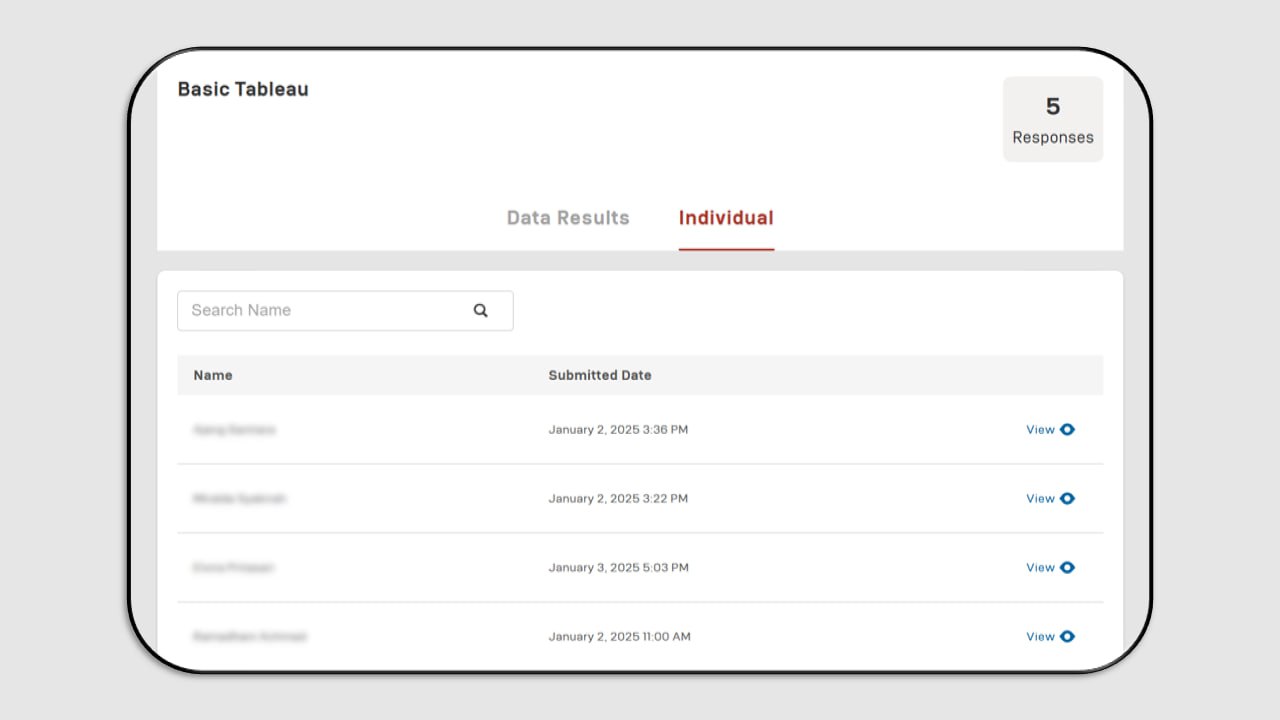Open View link for 3:36 PM submission
This screenshot has height=720, width=1280.
[1040, 430]
